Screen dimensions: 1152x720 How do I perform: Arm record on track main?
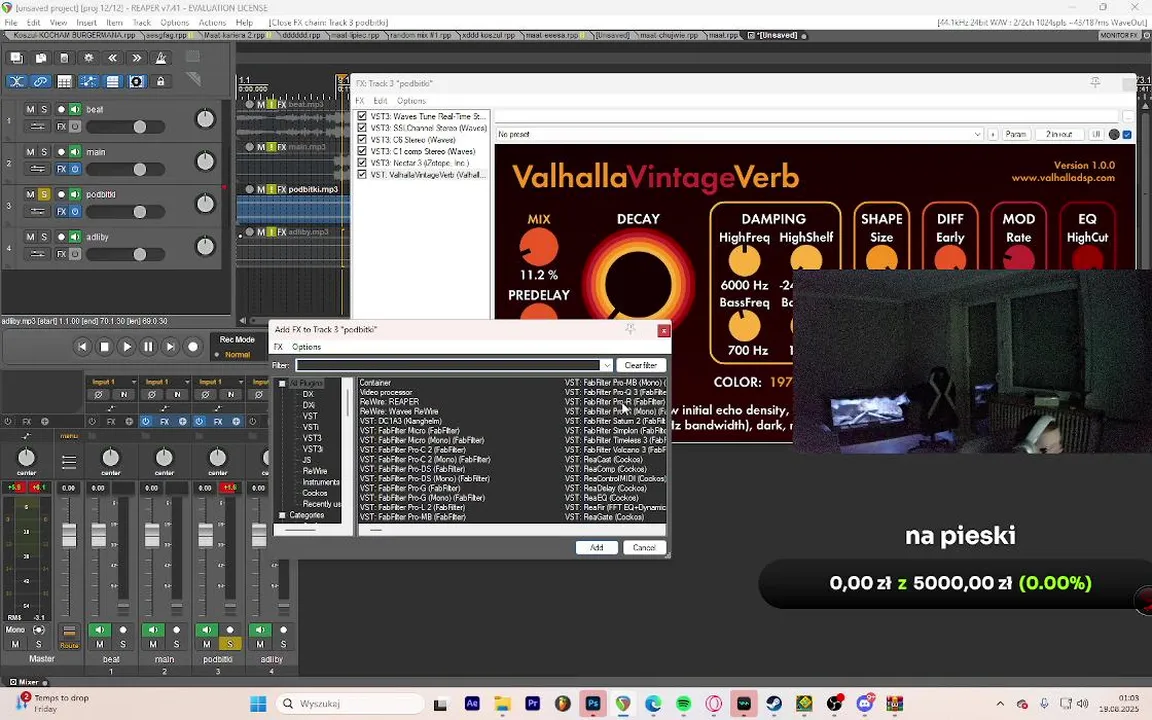(x=62, y=152)
